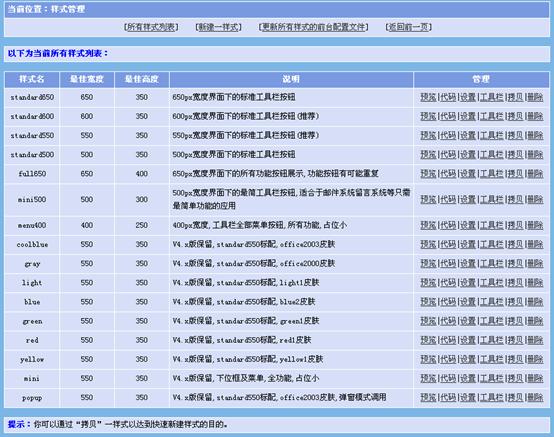
Task: Click the menu400 style name cell
Action: 32,225
